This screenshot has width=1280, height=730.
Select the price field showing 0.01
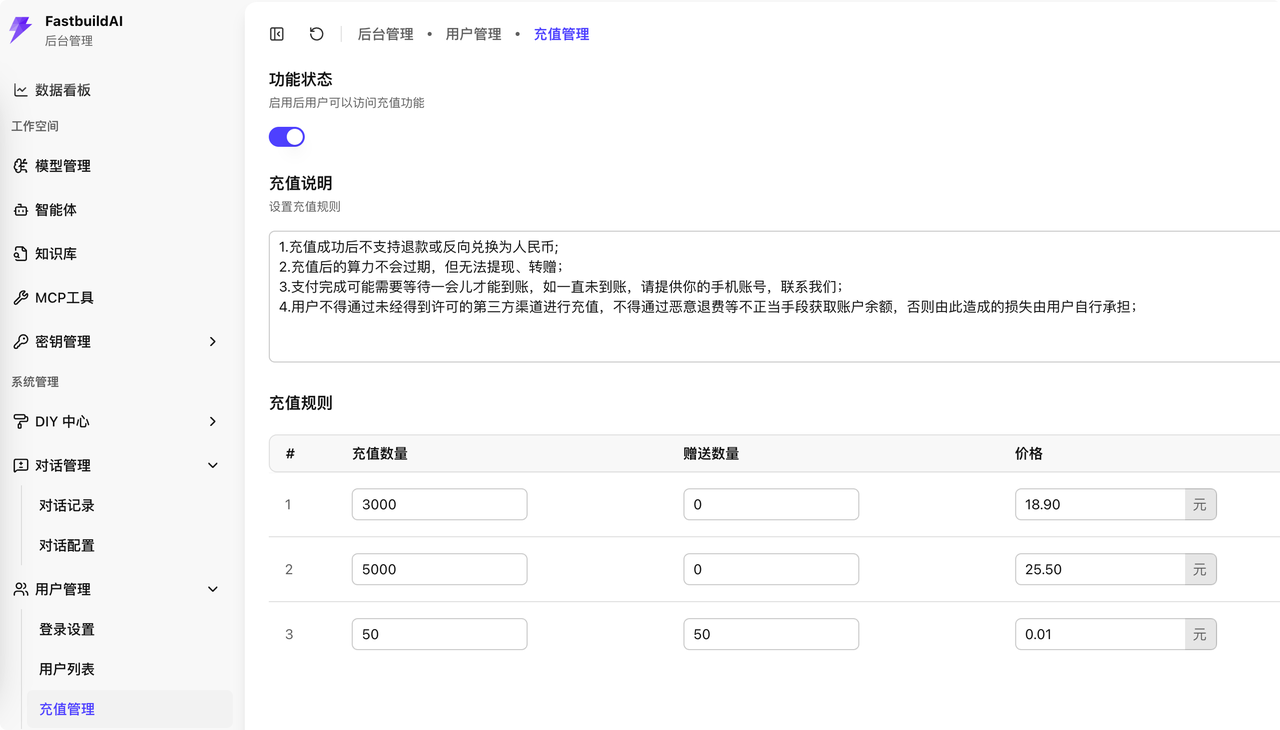(x=1100, y=634)
